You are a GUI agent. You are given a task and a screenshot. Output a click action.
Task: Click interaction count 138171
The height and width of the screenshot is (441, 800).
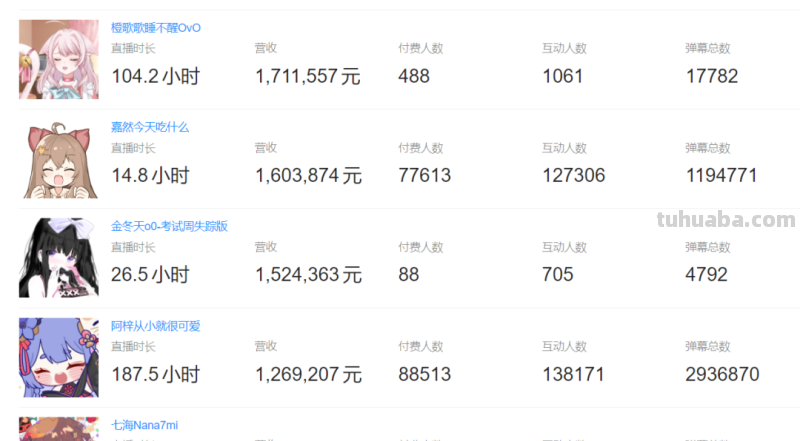coord(573,375)
